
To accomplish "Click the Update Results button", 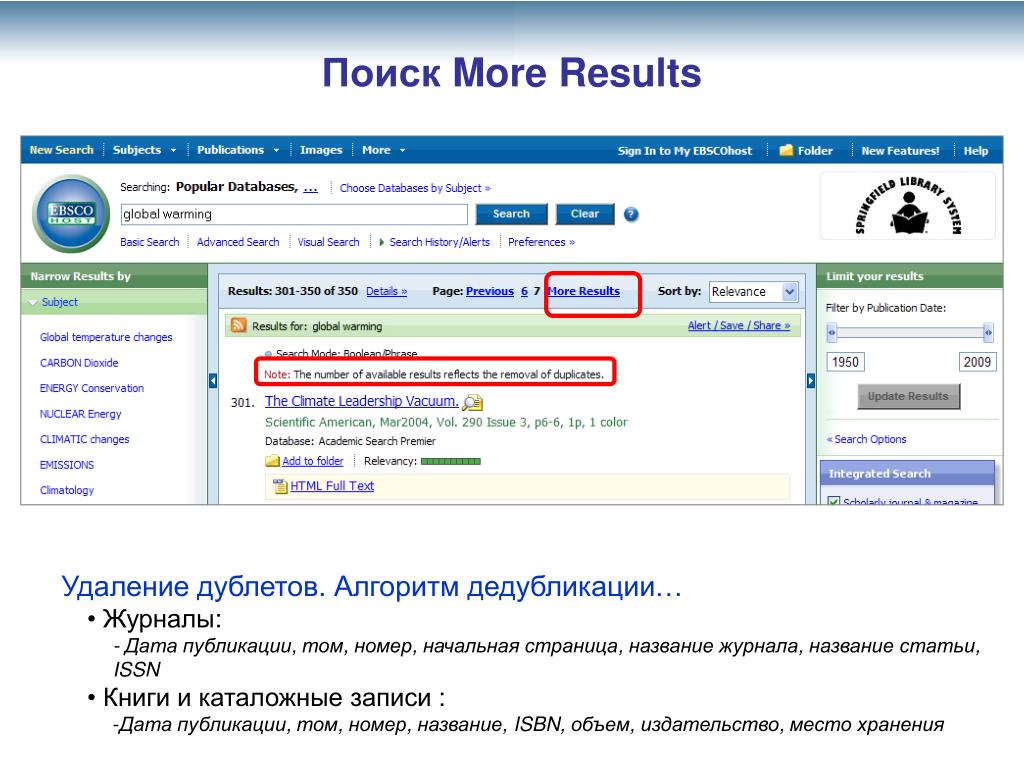I will tap(908, 396).
